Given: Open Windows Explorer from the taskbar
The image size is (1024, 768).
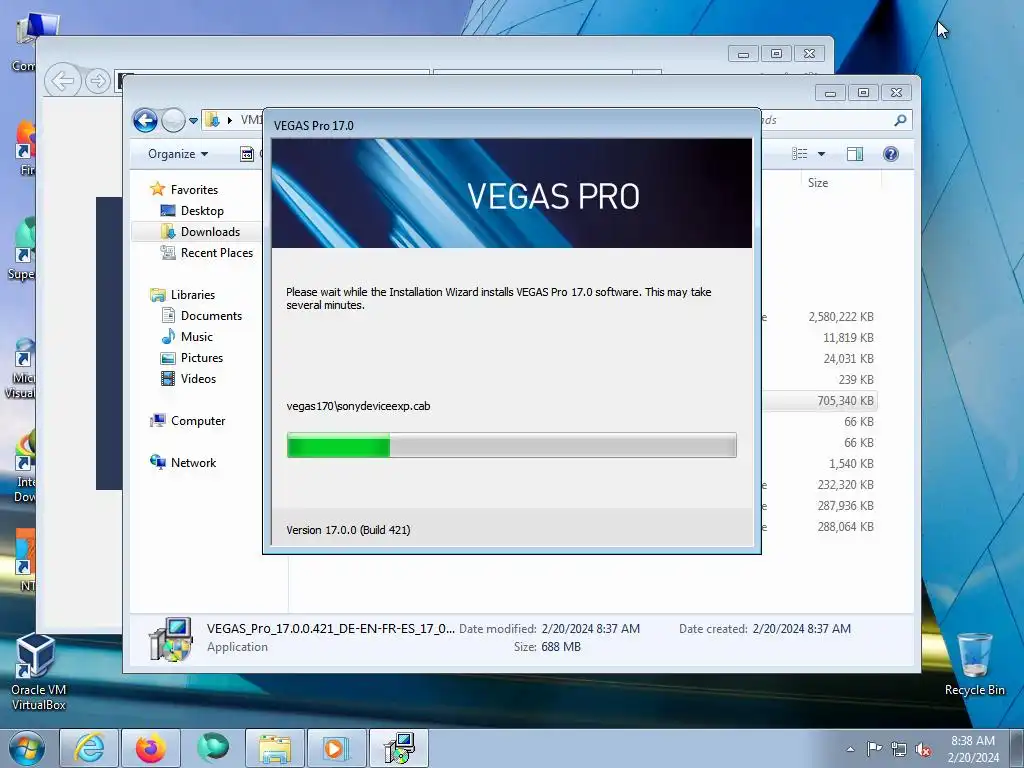Looking at the screenshot, I should click(275, 748).
